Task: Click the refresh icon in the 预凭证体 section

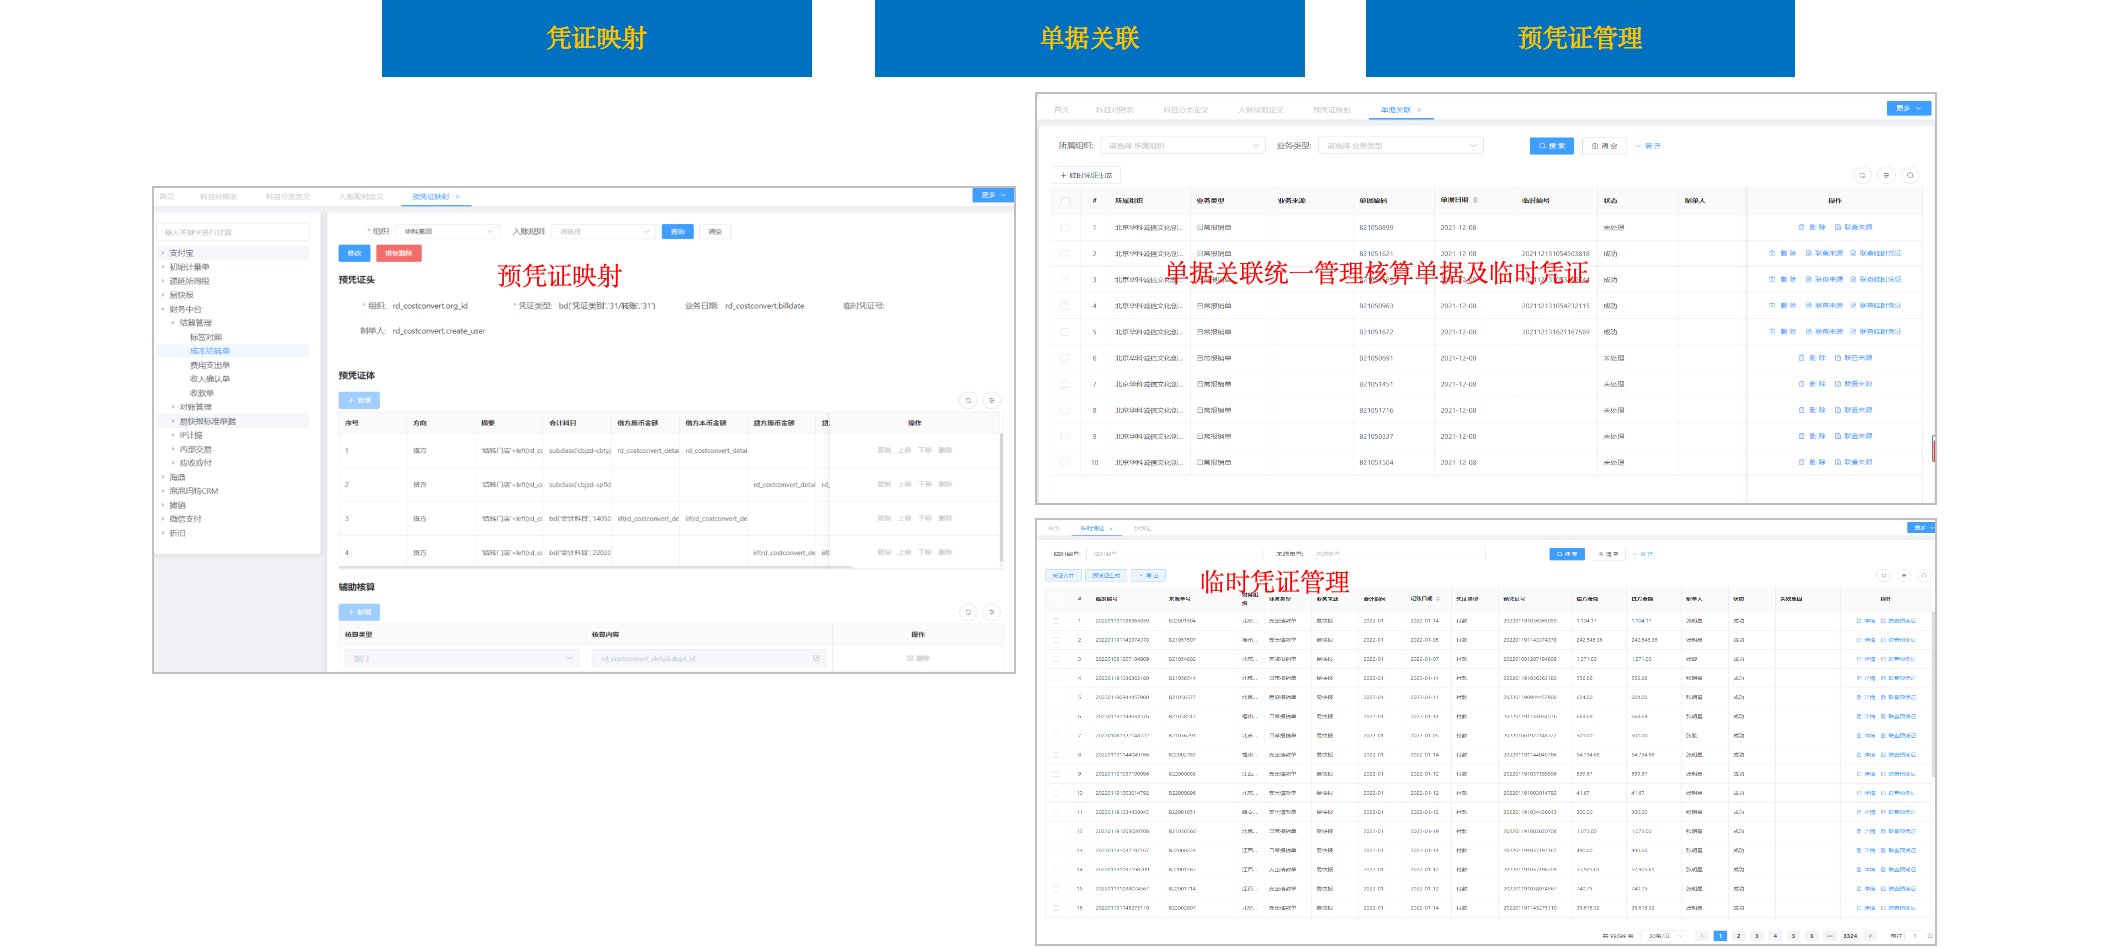Action: point(968,400)
